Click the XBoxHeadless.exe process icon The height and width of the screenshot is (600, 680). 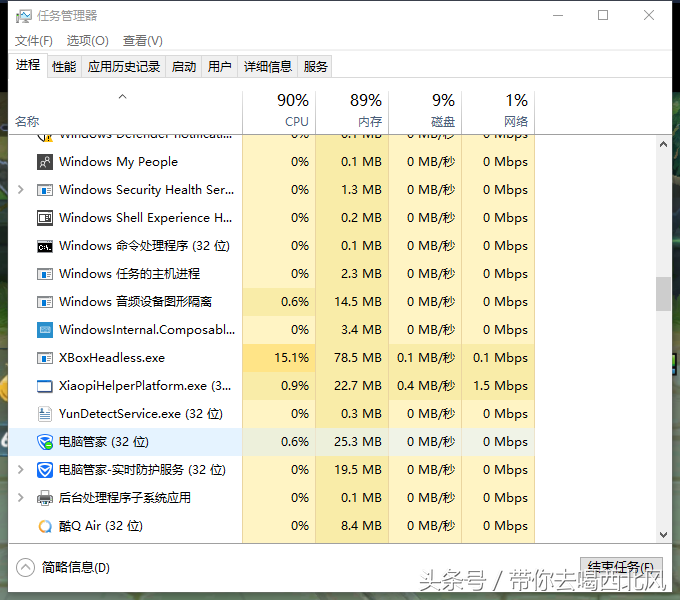[45, 358]
